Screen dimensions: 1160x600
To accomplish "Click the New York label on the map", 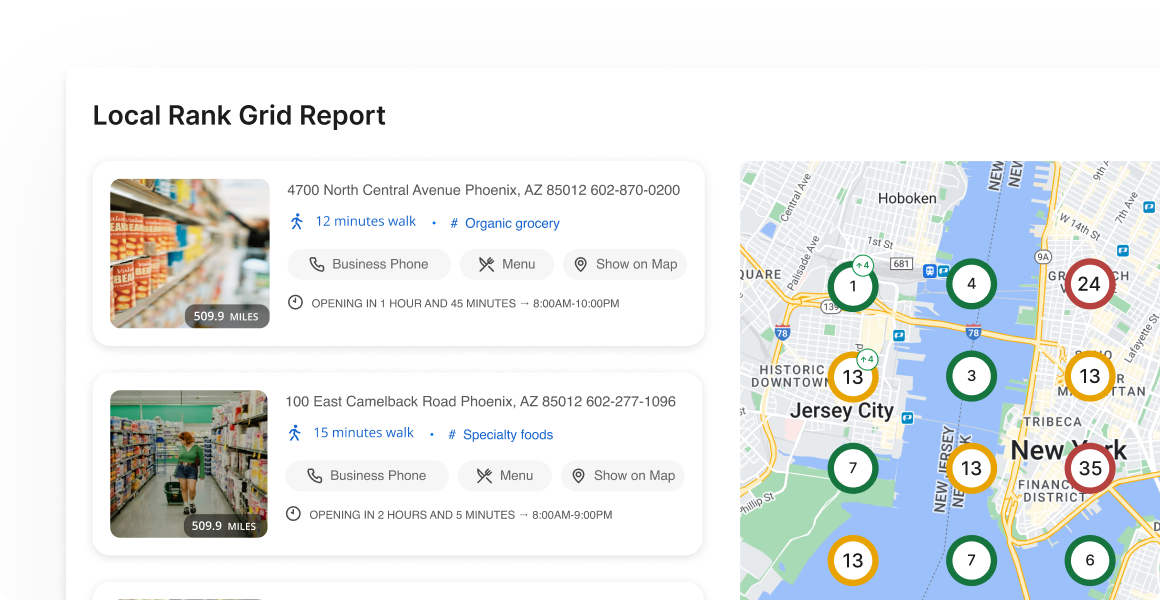I will coord(1068,450).
